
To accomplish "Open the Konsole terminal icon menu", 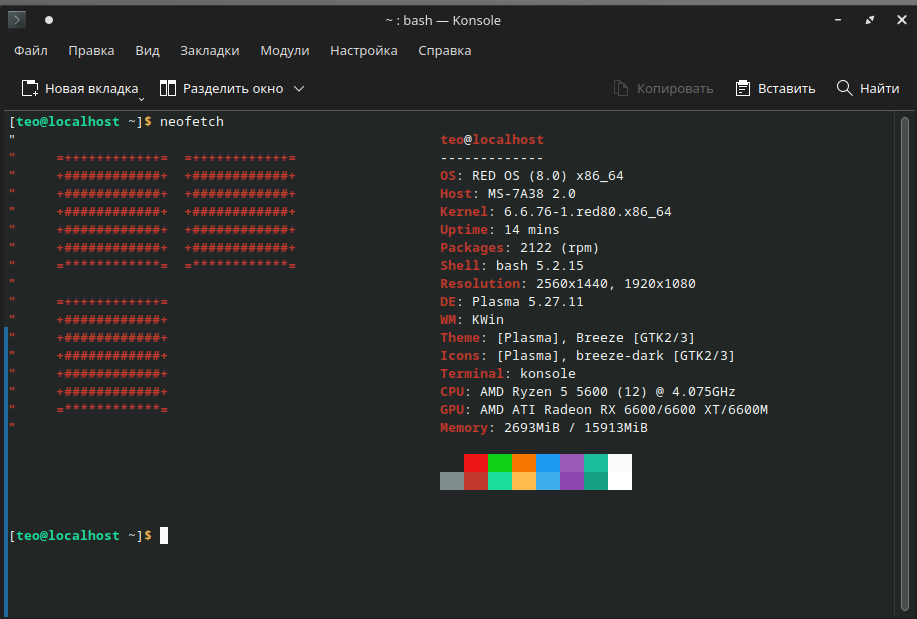I will click(17, 20).
